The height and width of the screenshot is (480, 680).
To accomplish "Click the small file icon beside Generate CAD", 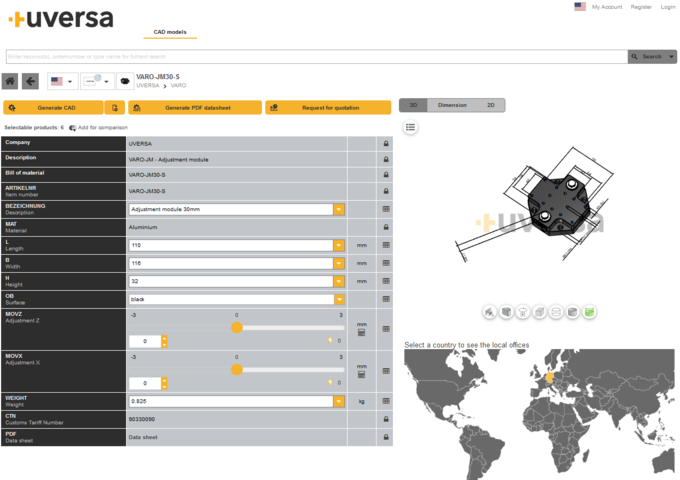I will (x=115, y=108).
